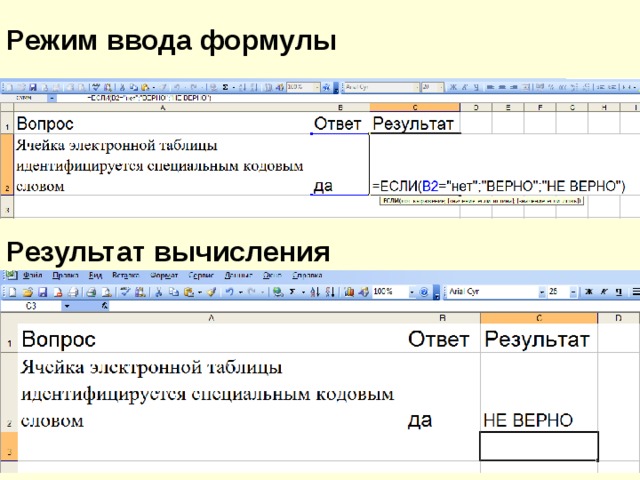Click Save icon in result-window toolbar
This screenshot has width=640, height=480.
point(42,292)
